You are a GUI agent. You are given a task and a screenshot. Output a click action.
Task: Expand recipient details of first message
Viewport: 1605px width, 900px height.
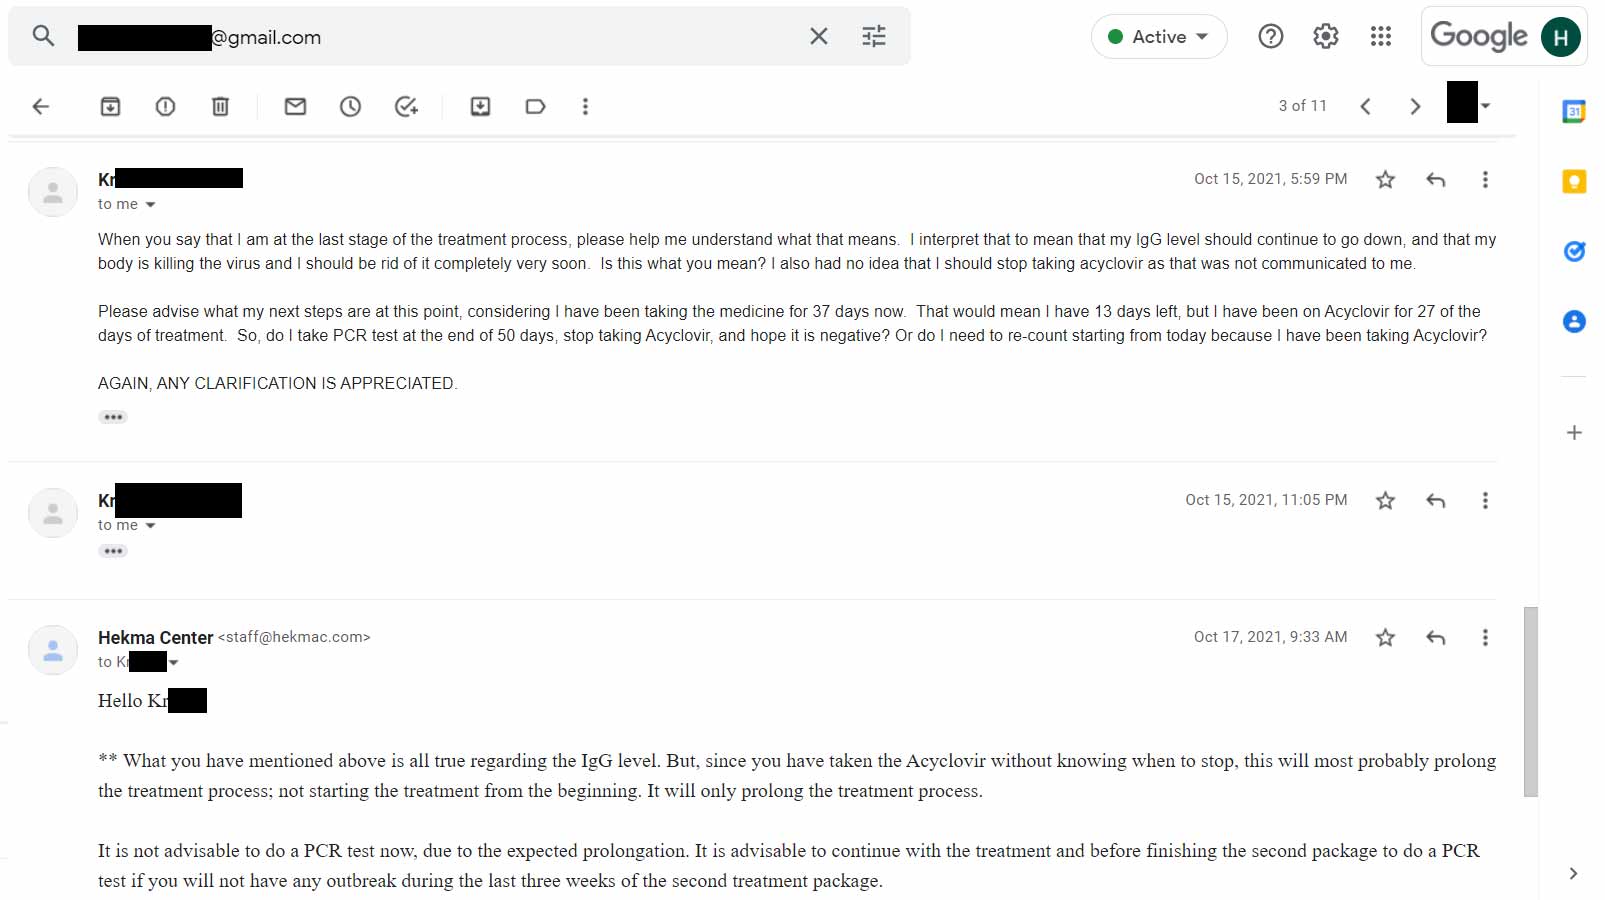pos(150,205)
